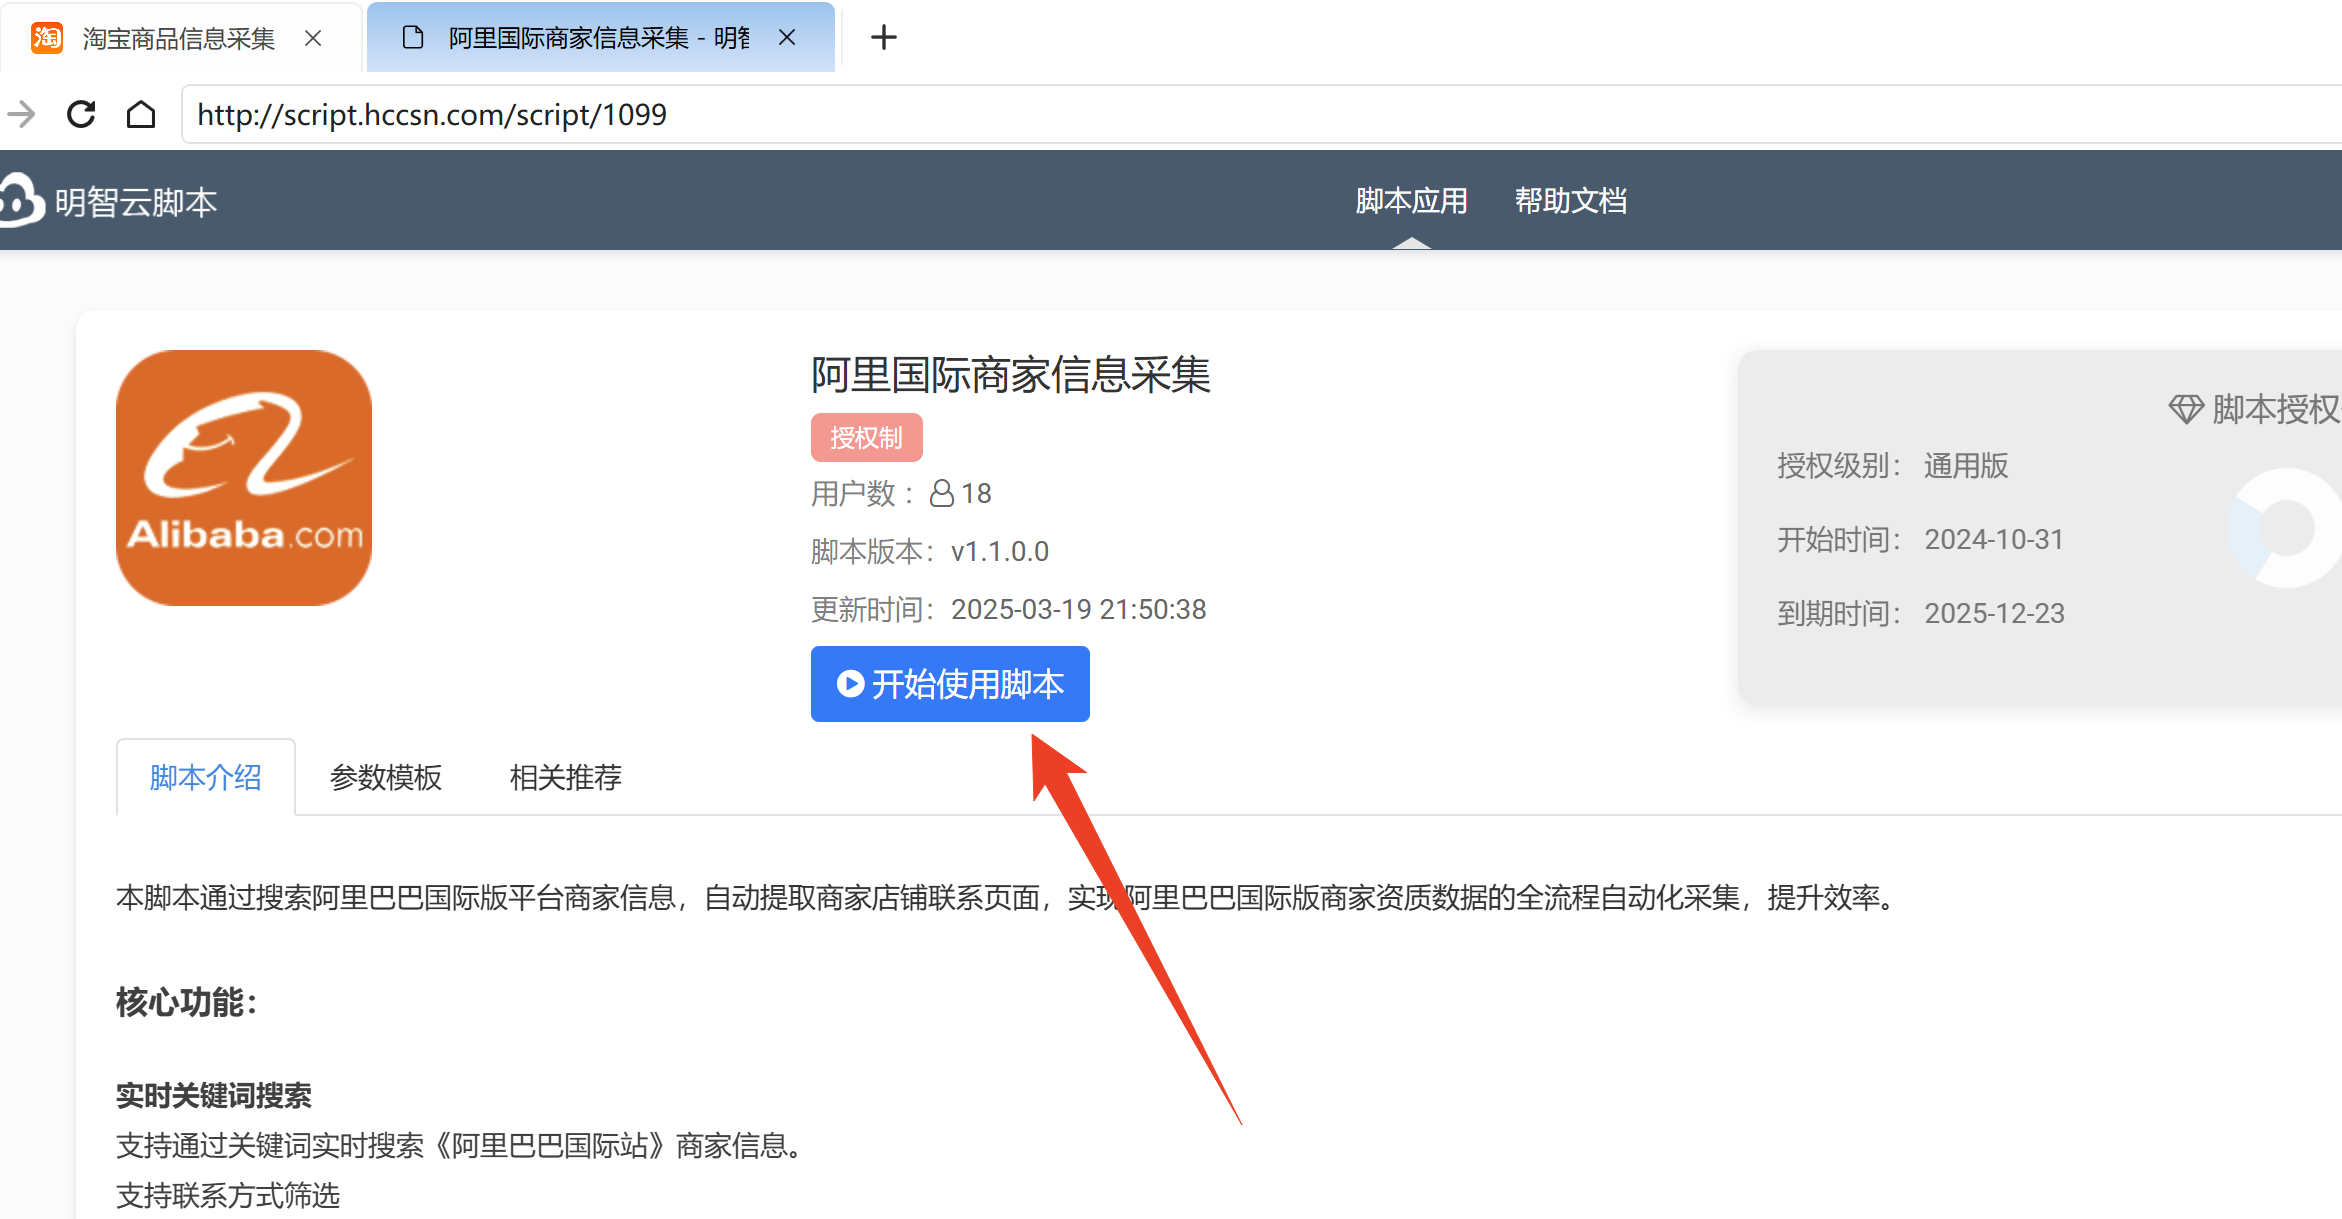
Task: Click the 明智云脚本 site name
Action: [x=136, y=202]
